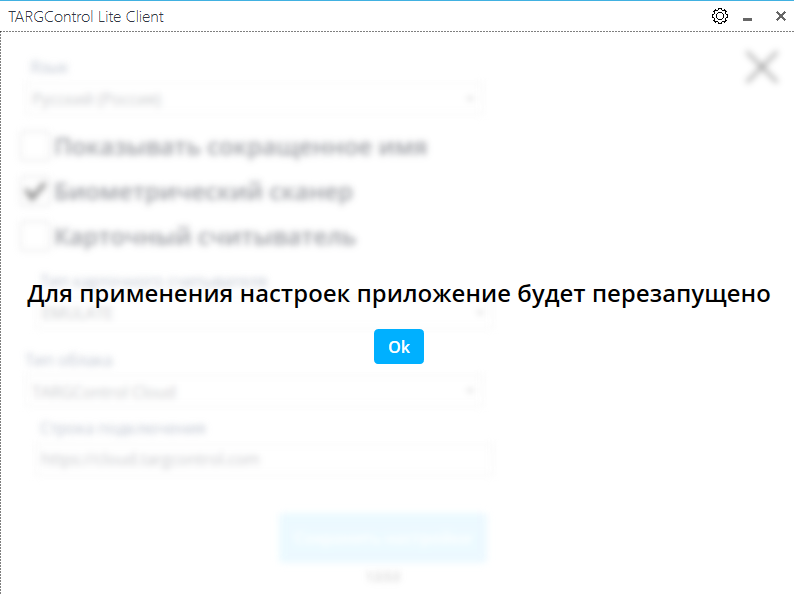The width and height of the screenshot is (794, 595).
Task: Click the "Строка подключения" field label
Action: tap(123, 427)
